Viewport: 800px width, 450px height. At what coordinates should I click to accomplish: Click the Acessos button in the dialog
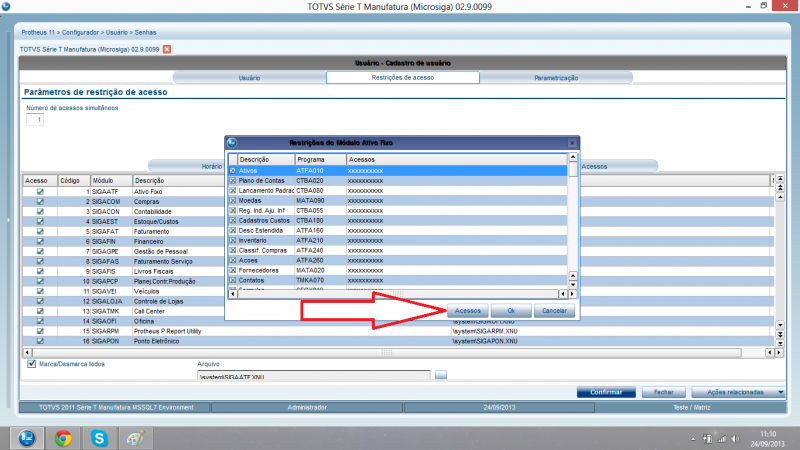pos(468,310)
